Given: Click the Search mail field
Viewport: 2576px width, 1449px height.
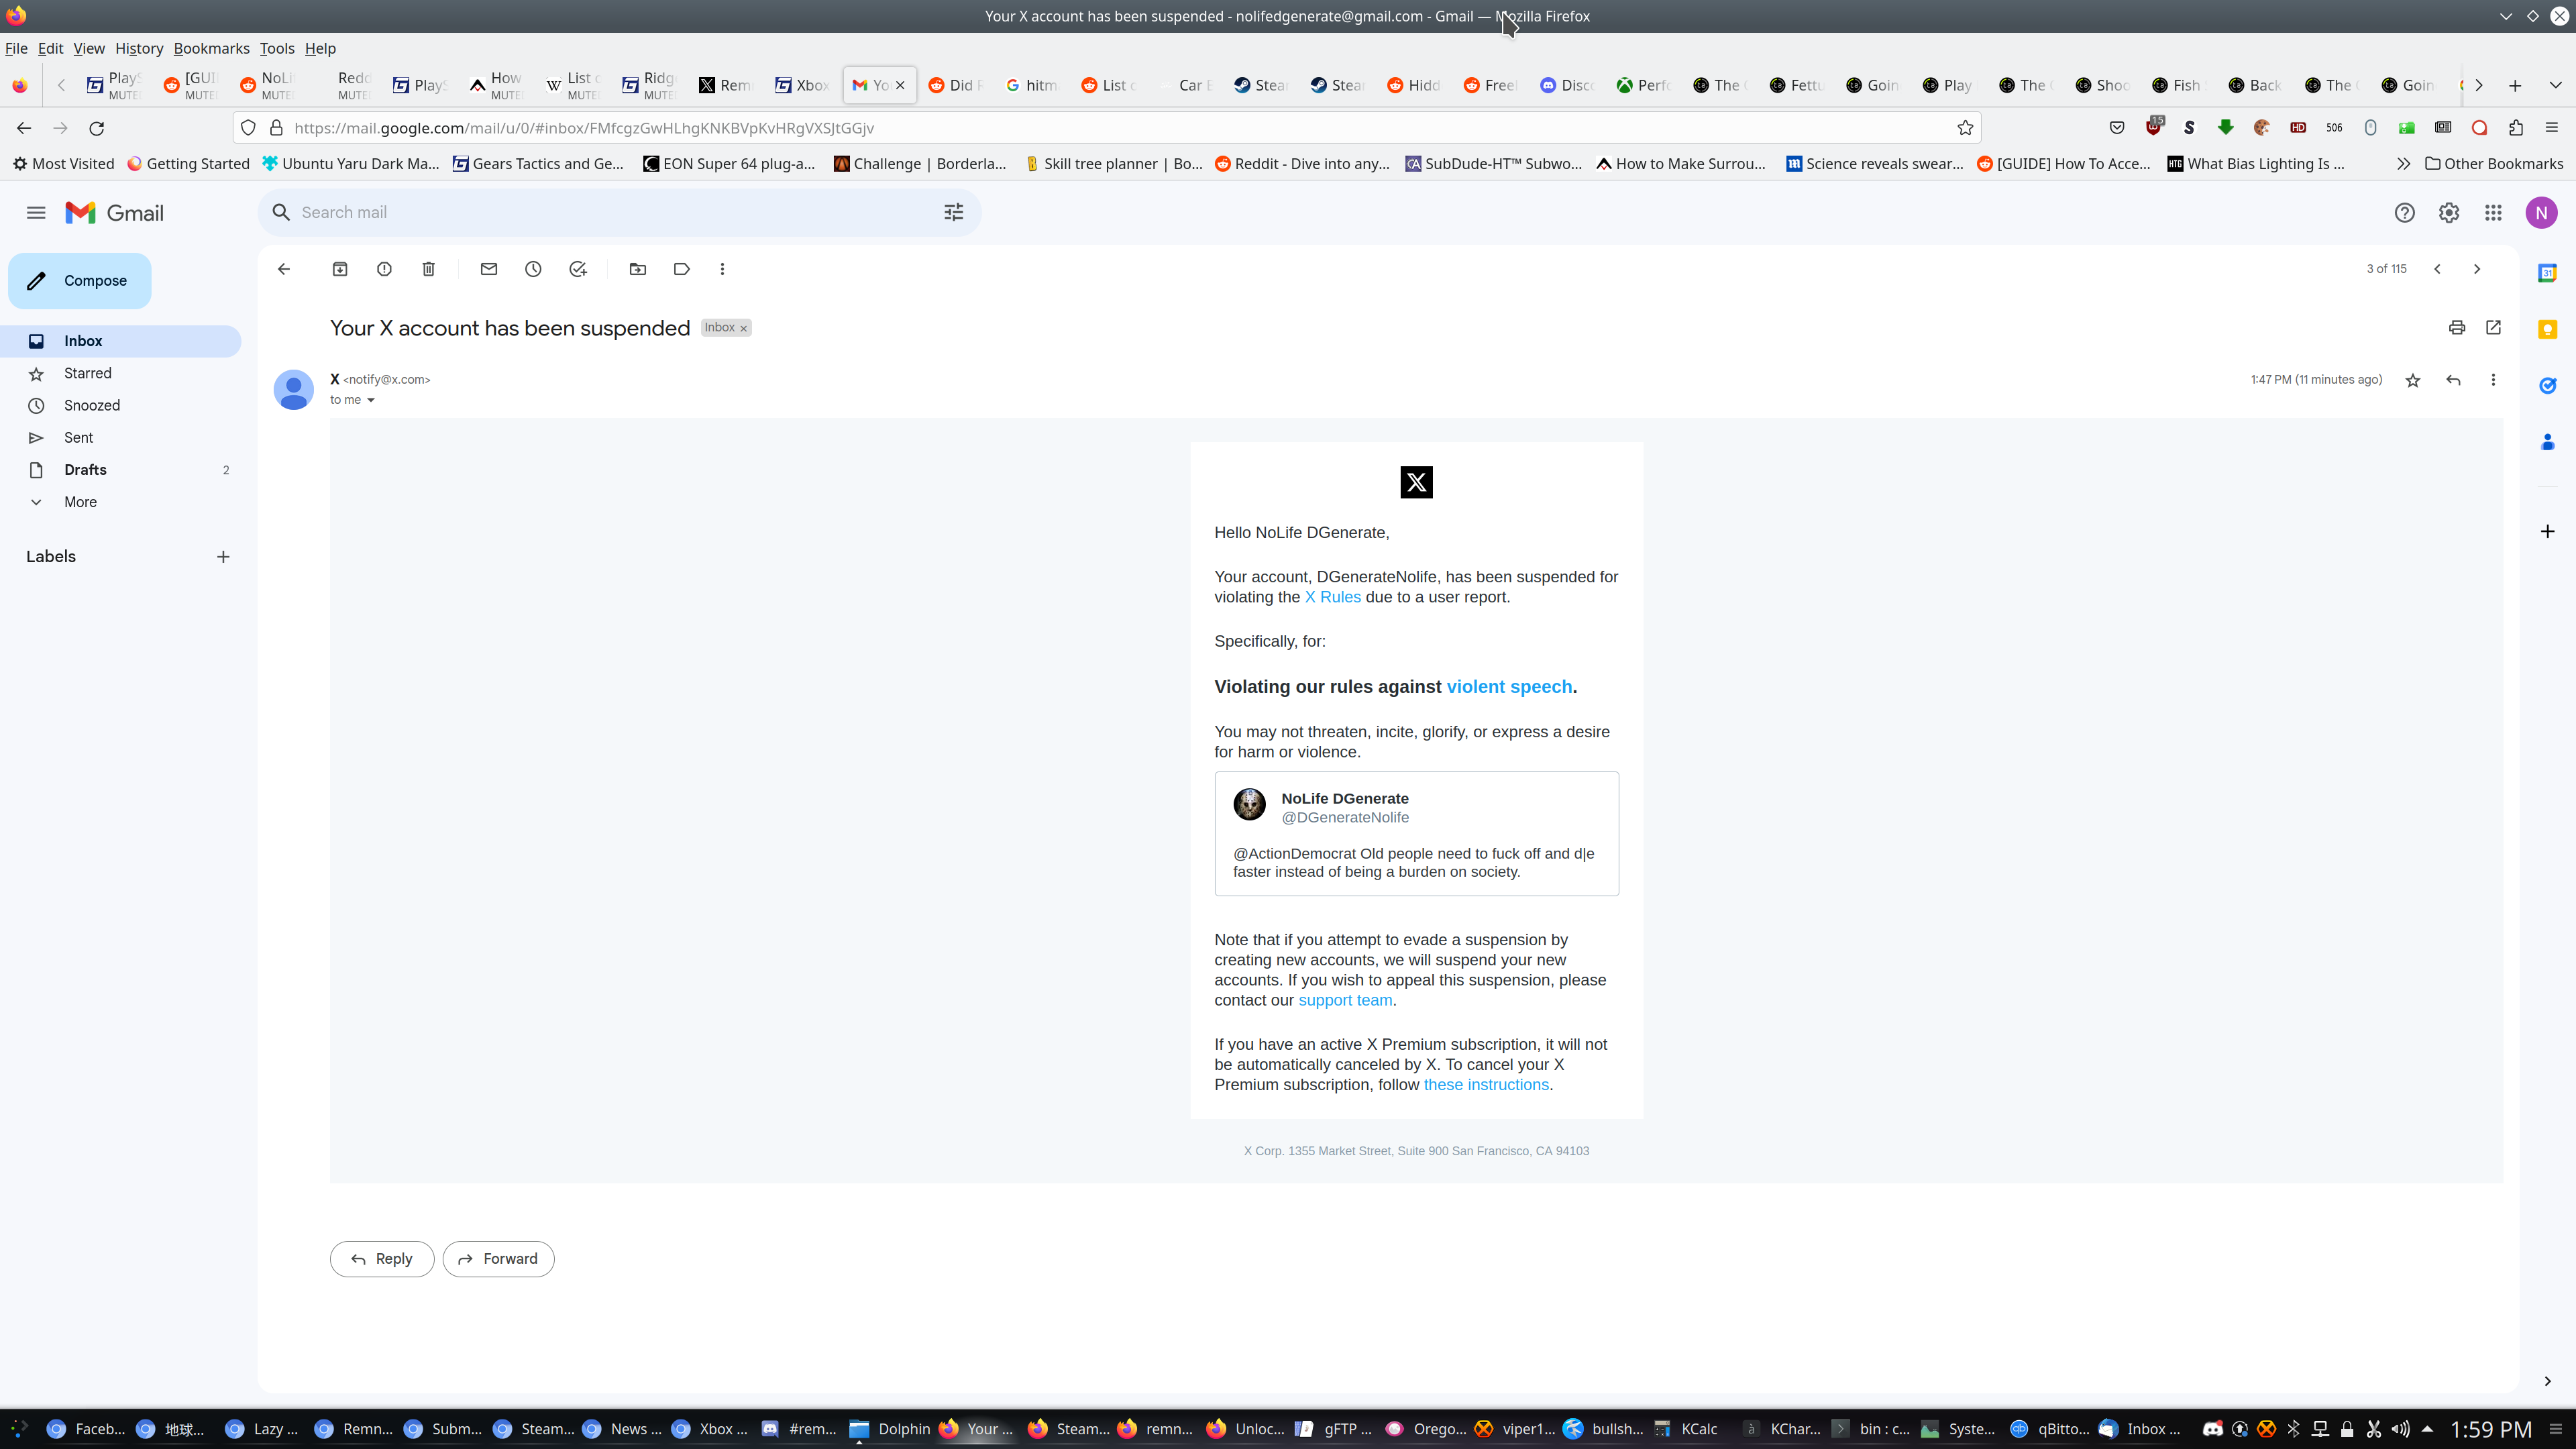Looking at the screenshot, I should pos(600,213).
